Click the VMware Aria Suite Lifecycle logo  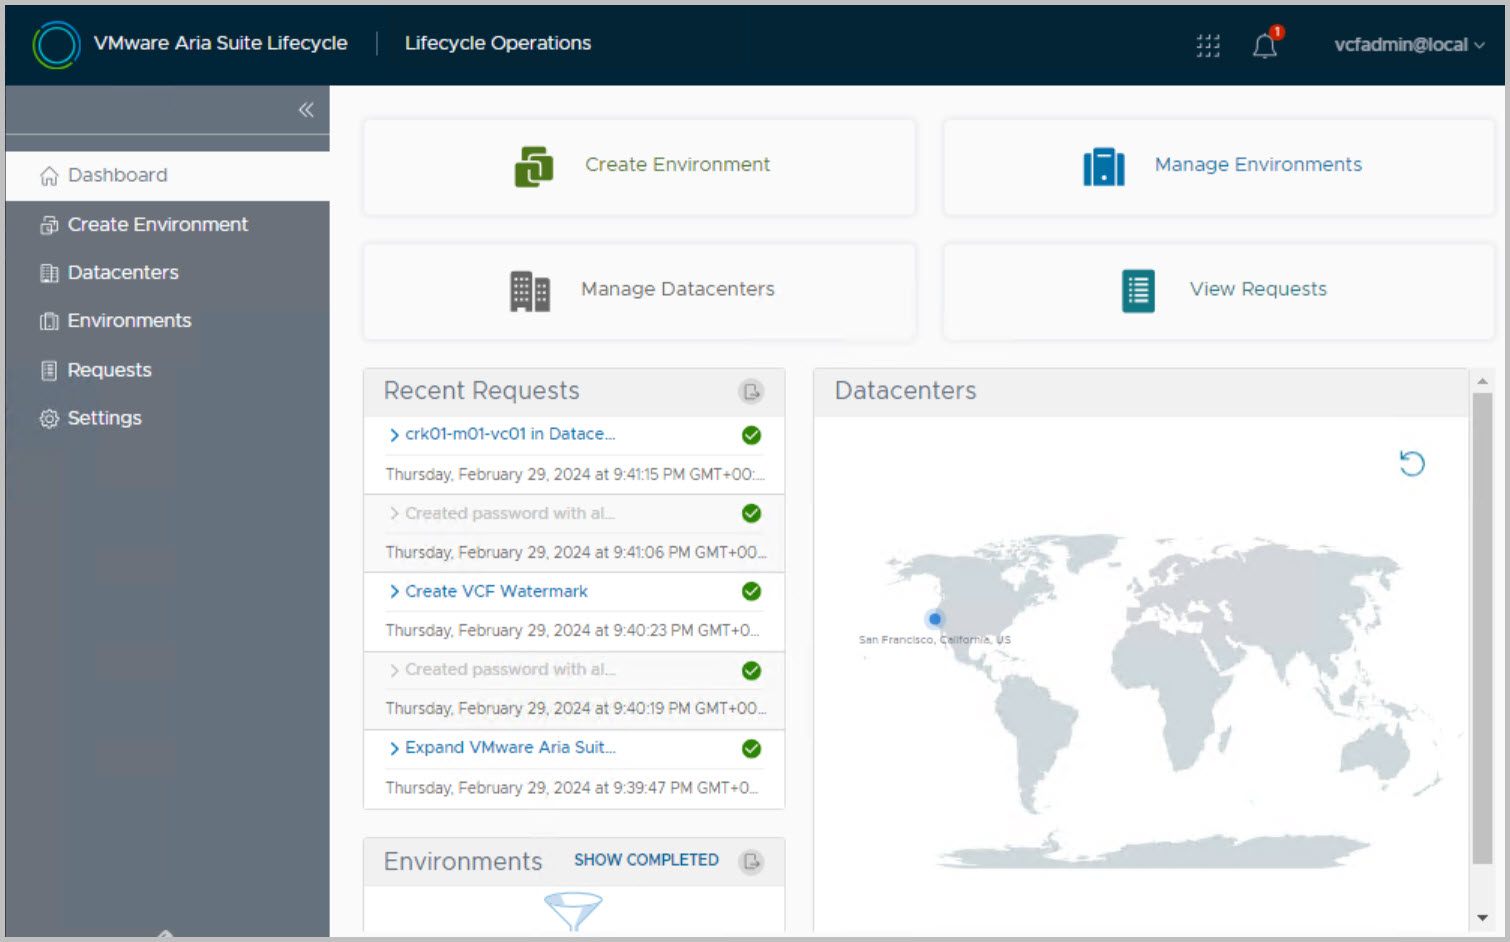pyautogui.click(x=56, y=44)
